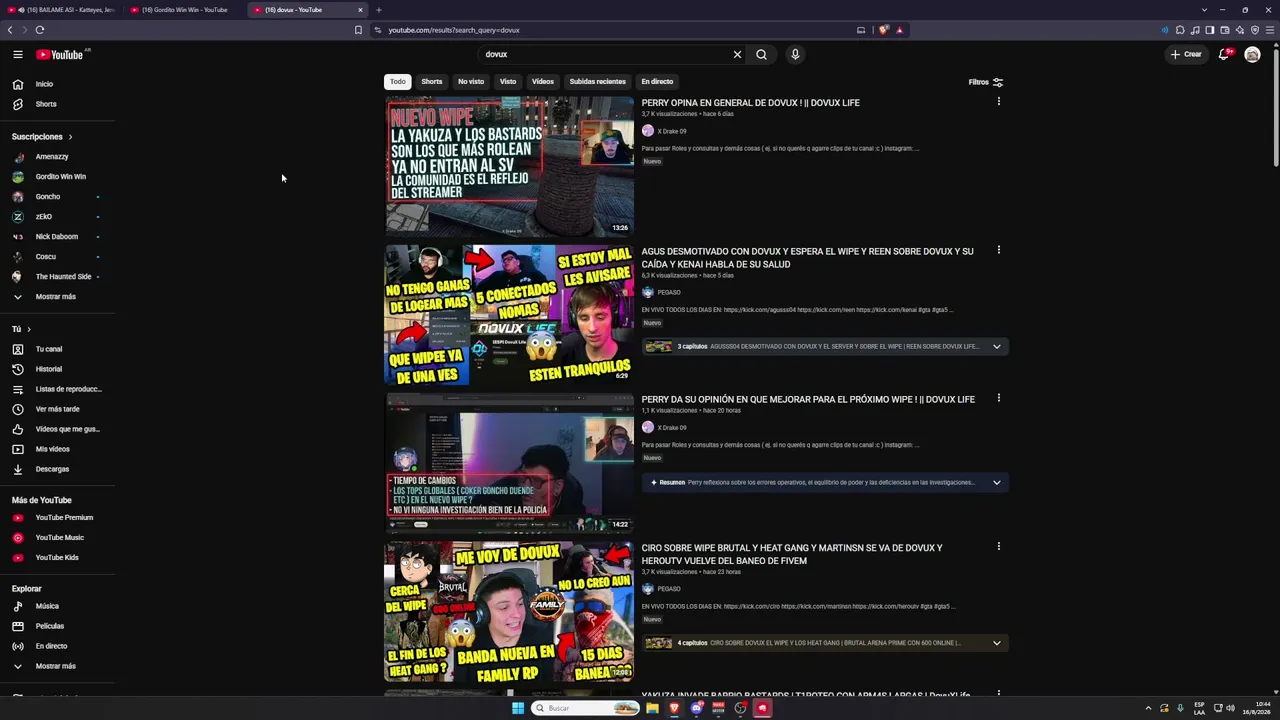
Task: Open more actions for Ciro Sobre Wipe video
Action: click(x=998, y=547)
